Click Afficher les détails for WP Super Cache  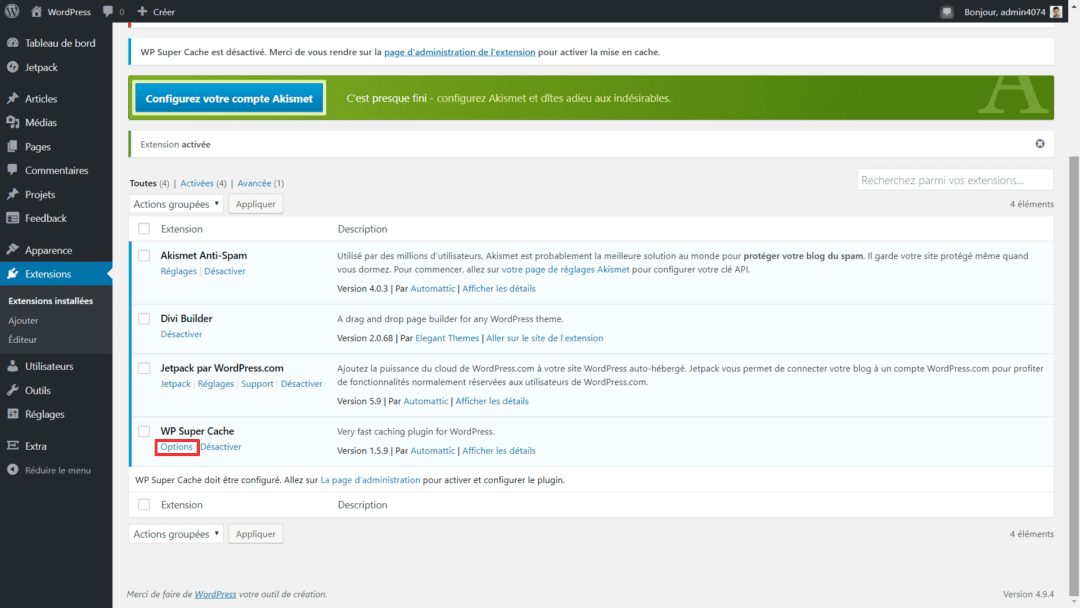click(499, 450)
